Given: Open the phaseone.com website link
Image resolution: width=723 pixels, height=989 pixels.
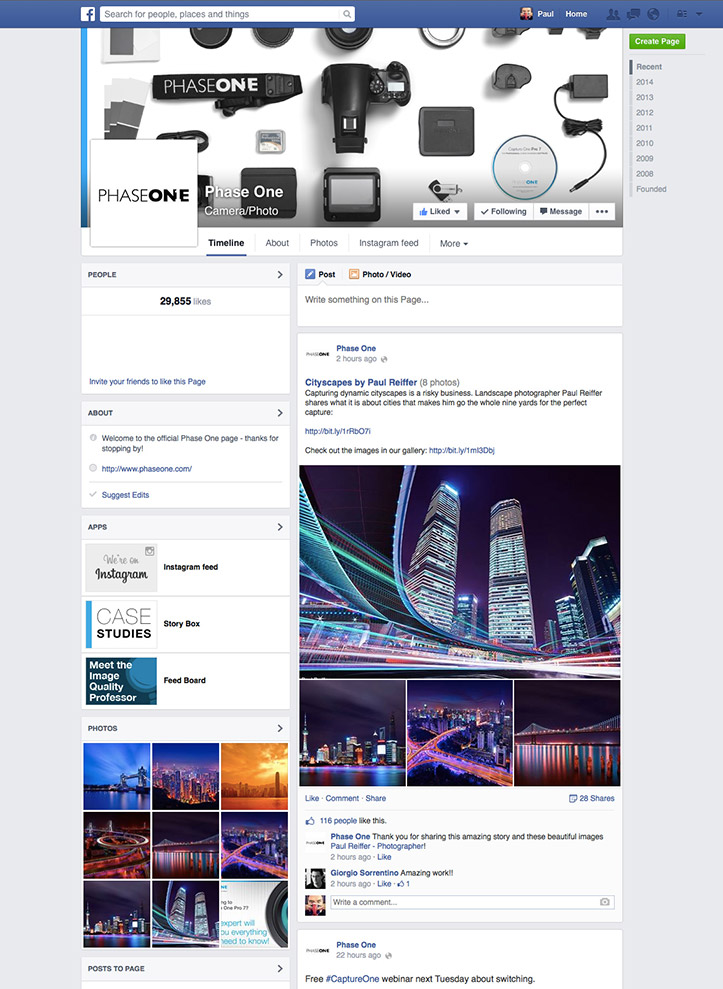Looking at the screenshot, I should coord(146,469).
